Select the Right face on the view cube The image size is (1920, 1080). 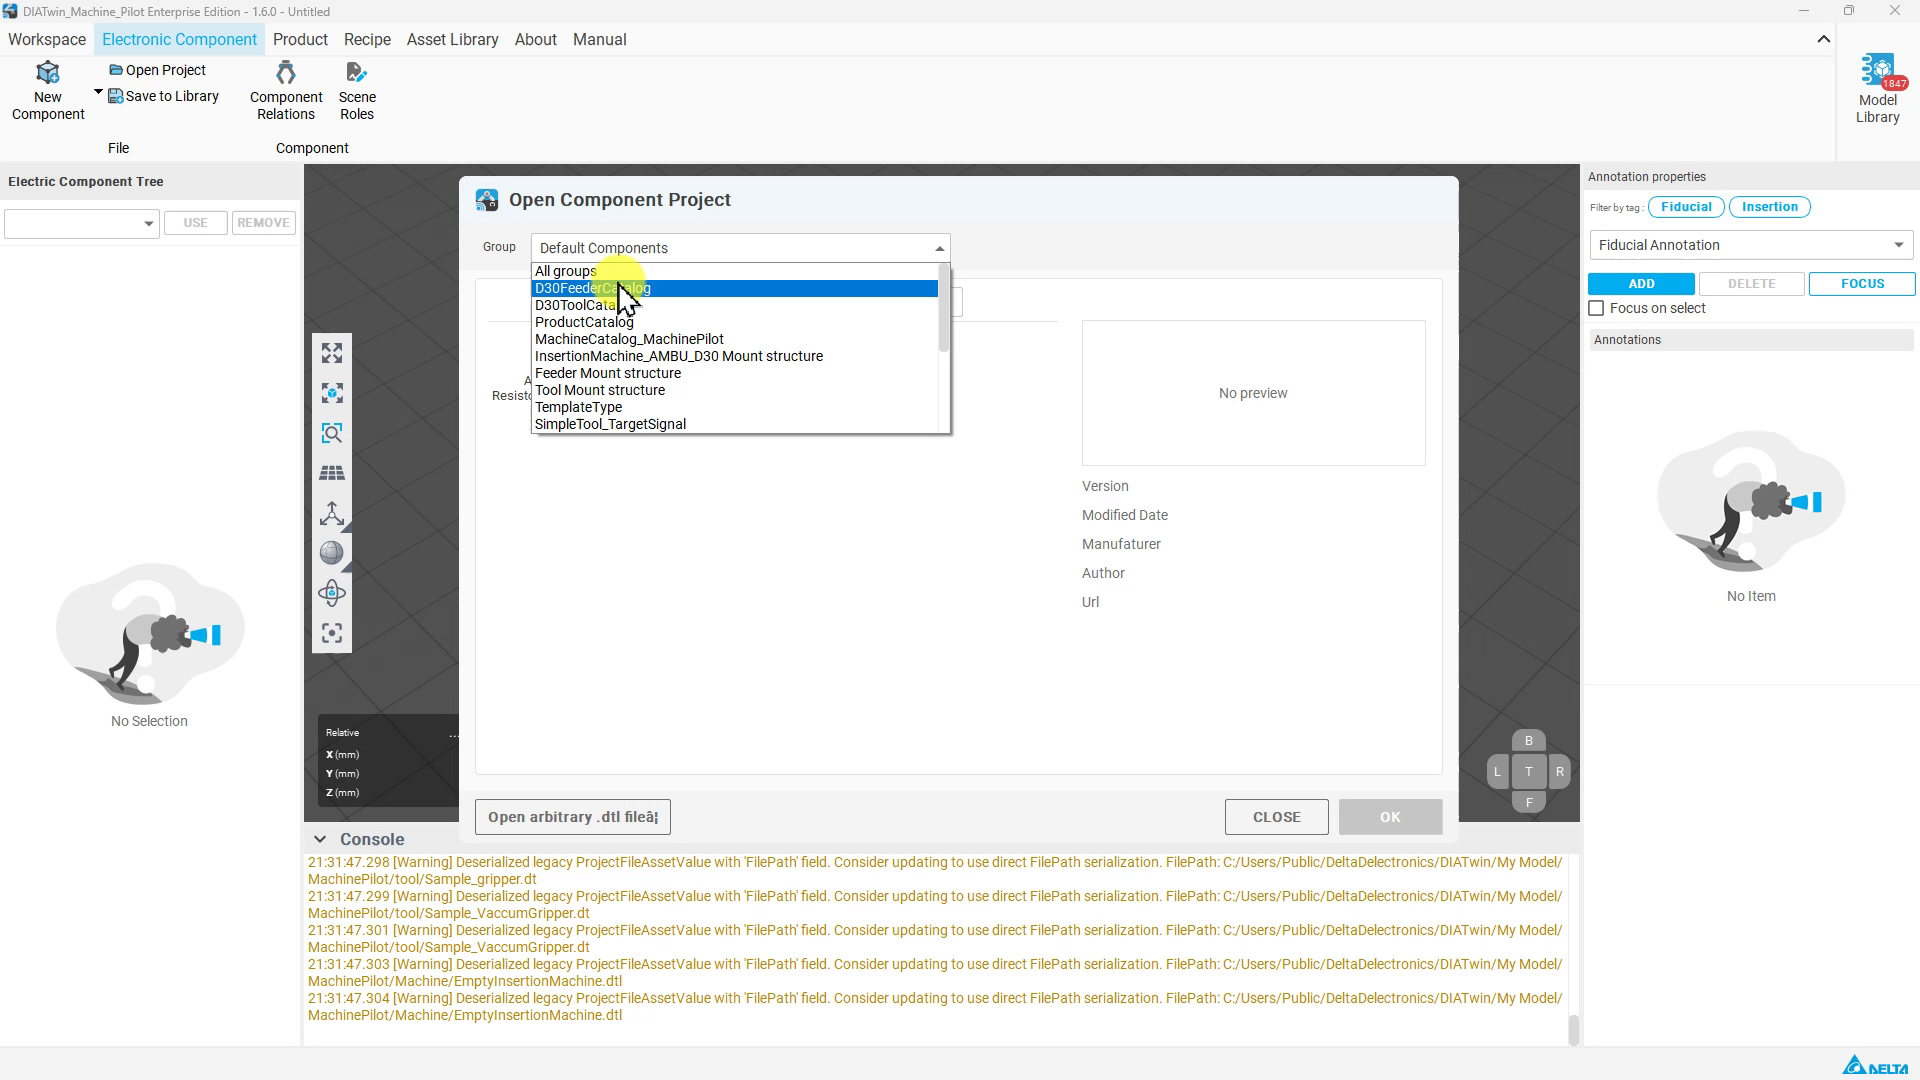click(x=1559, y=771)
